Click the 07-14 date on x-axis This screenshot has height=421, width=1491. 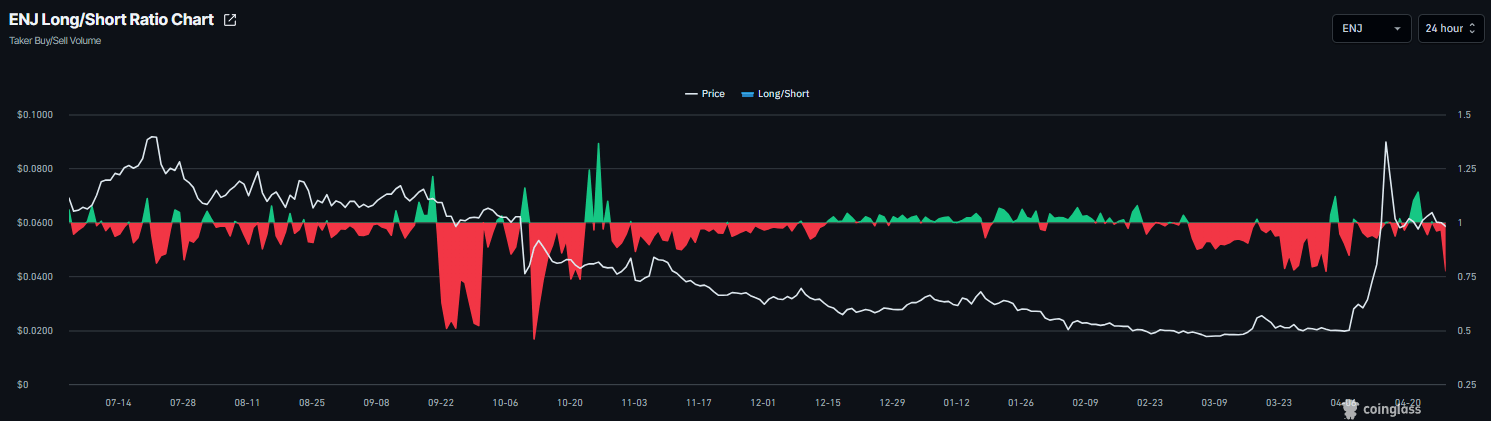119,403
